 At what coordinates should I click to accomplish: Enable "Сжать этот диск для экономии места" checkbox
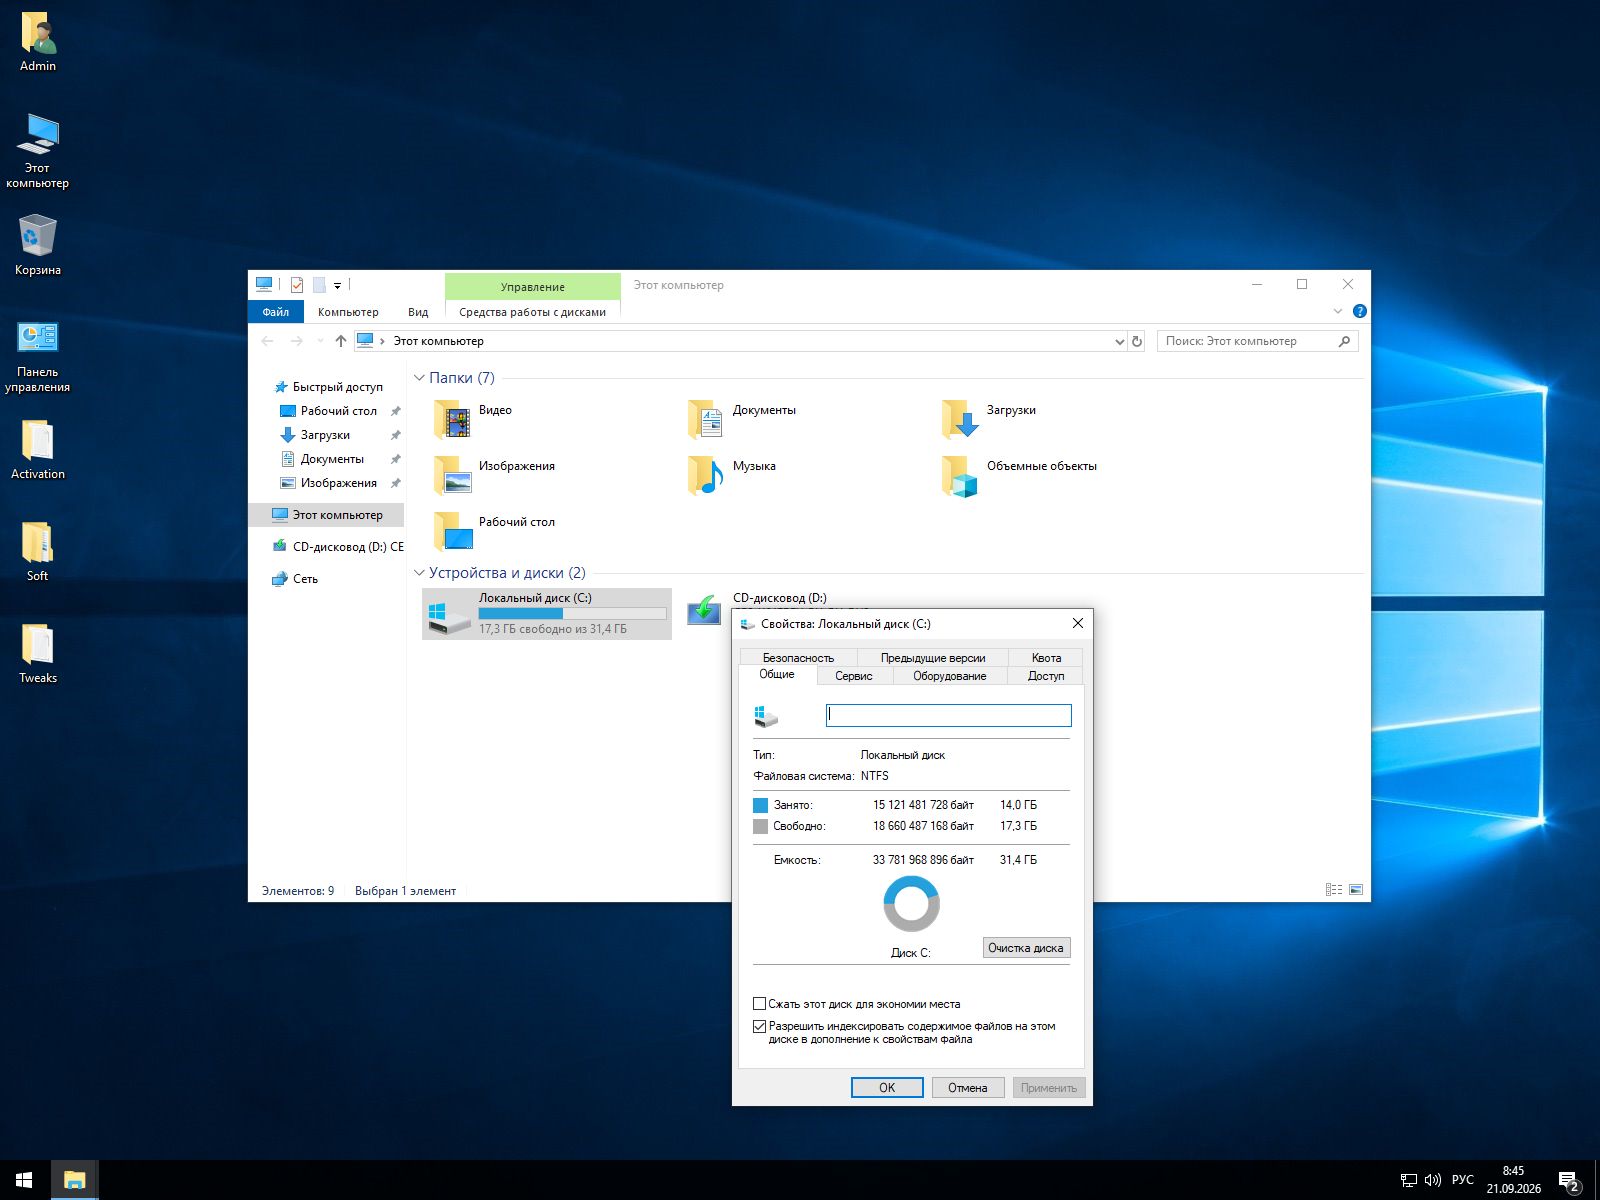[x=760, y=1004]
